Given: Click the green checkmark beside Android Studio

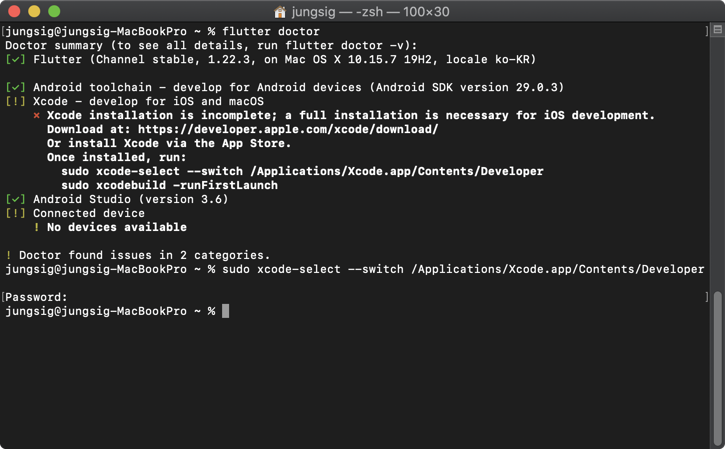Looking at the screenshot, I should pos(15,199).
